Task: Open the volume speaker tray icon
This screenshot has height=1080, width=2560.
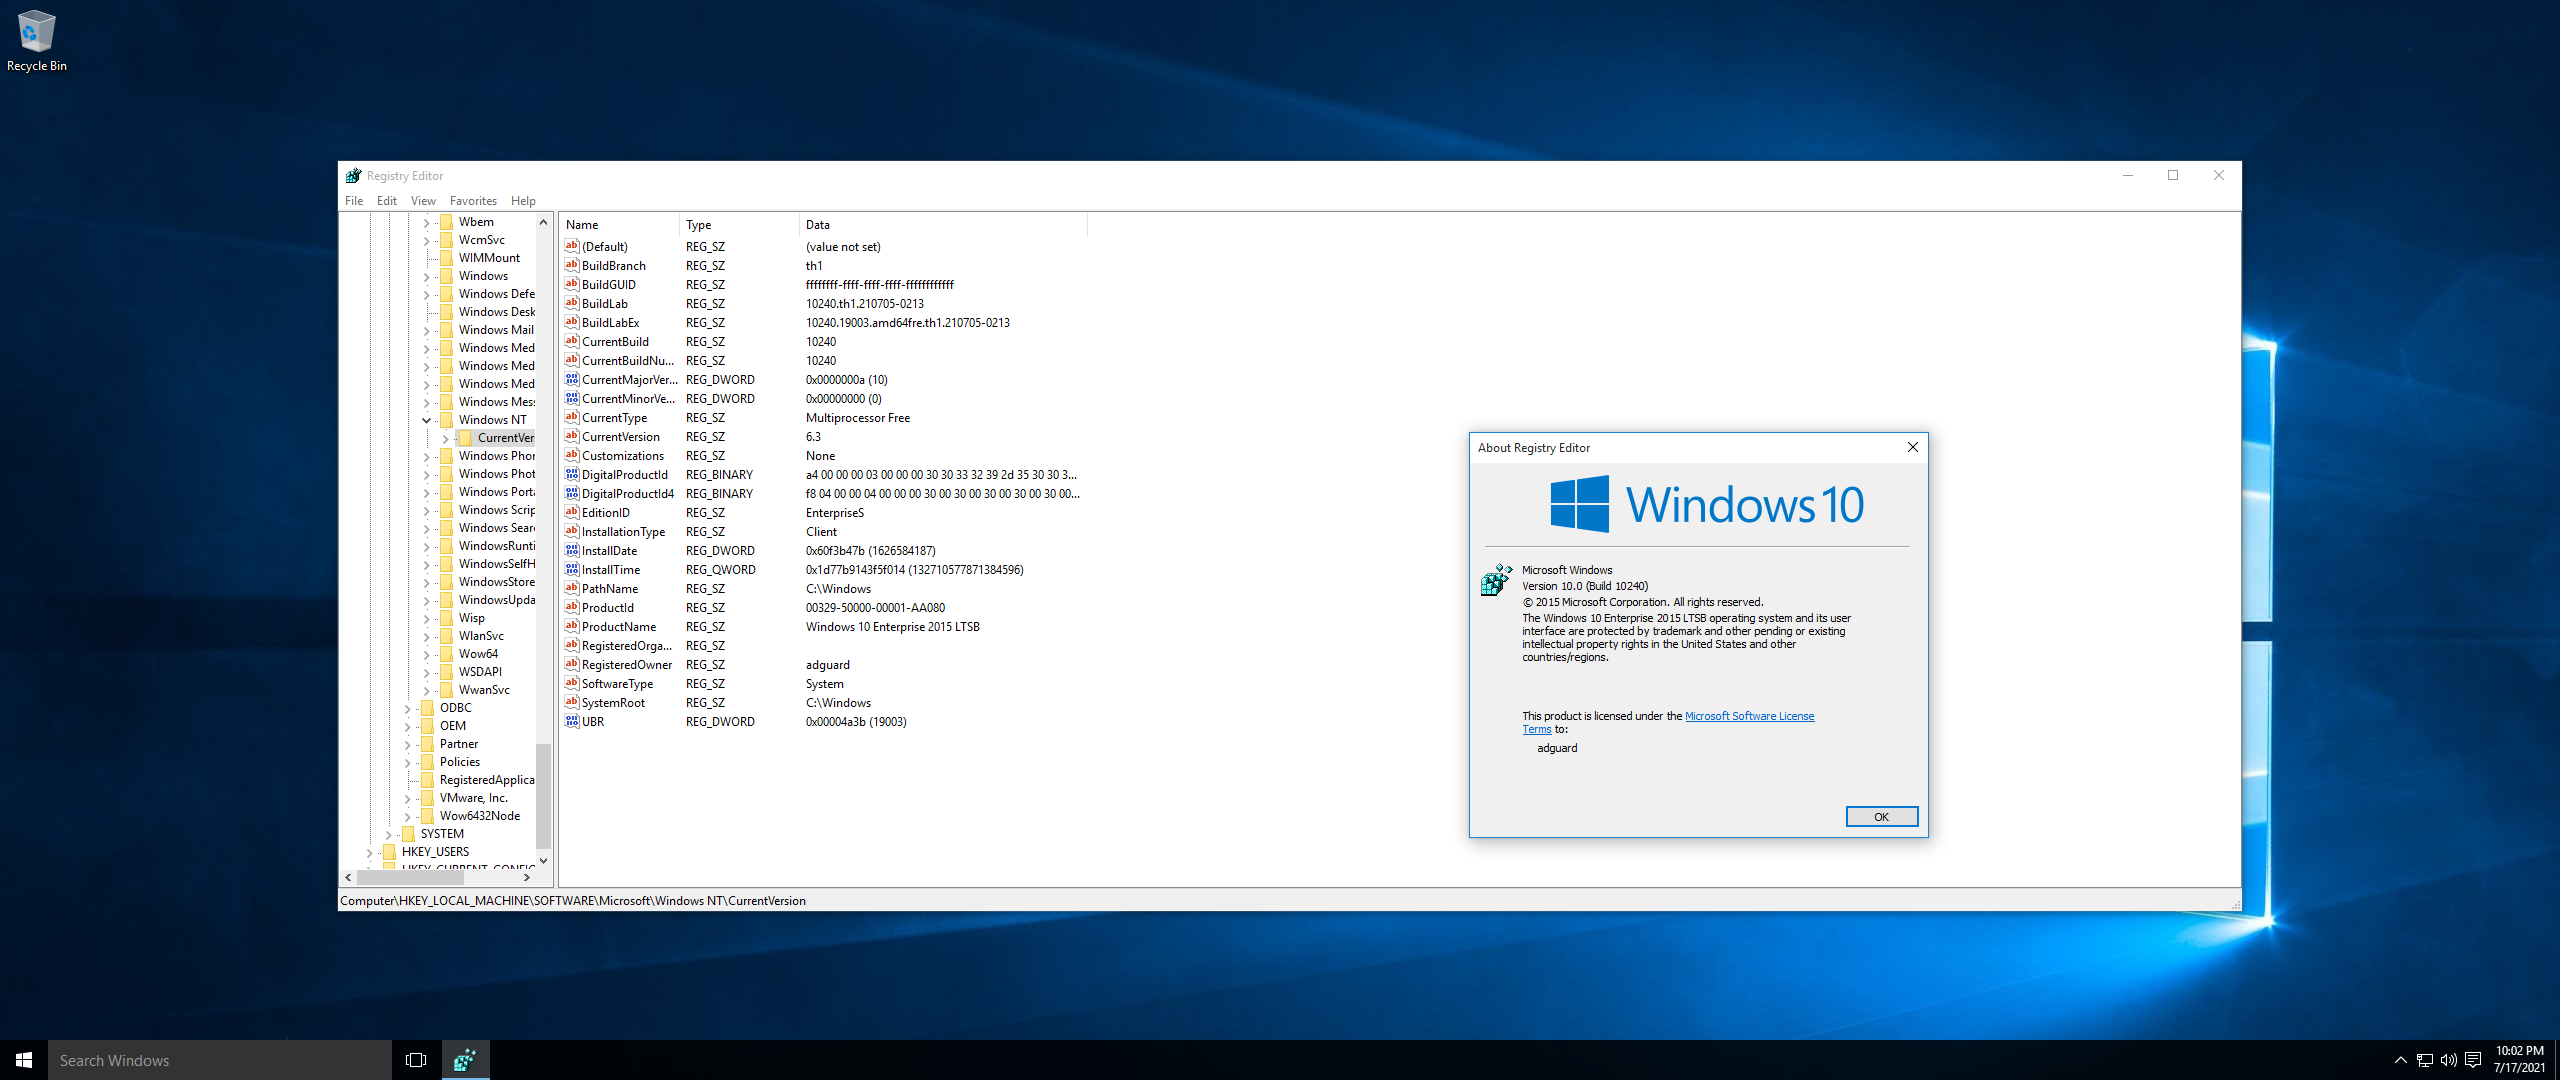Action: 2449,1060
